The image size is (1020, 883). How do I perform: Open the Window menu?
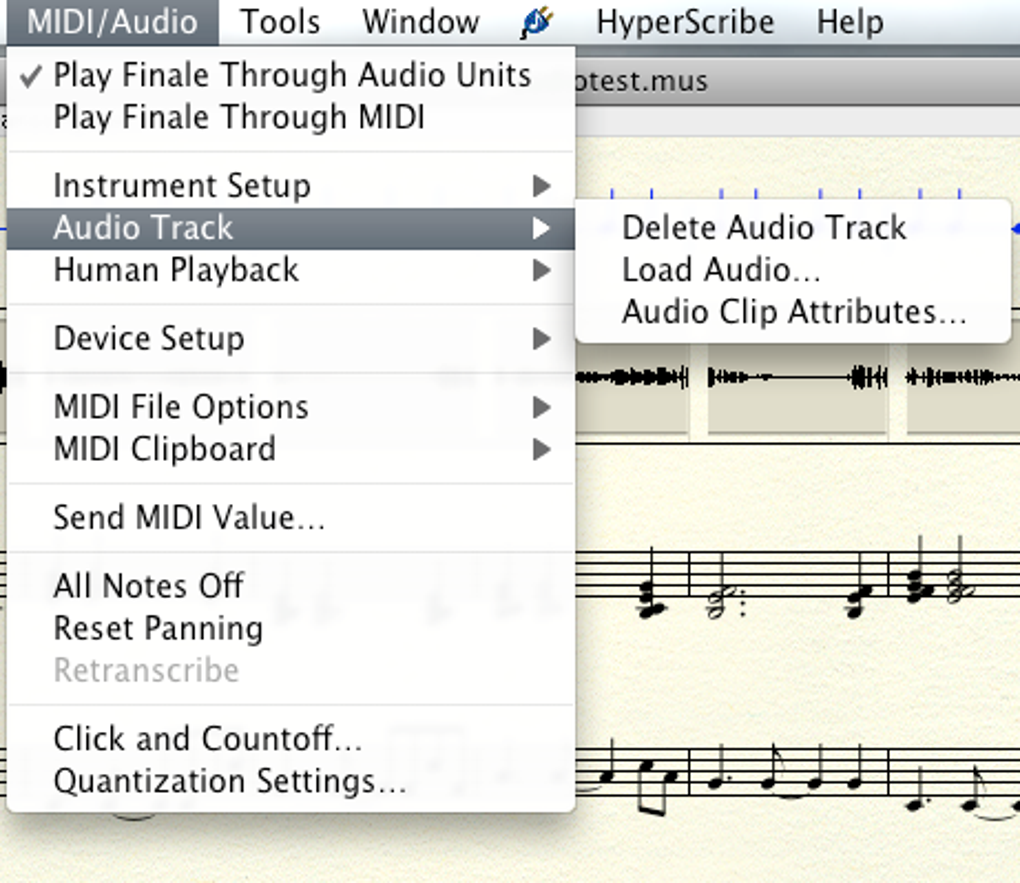point(421,22)
